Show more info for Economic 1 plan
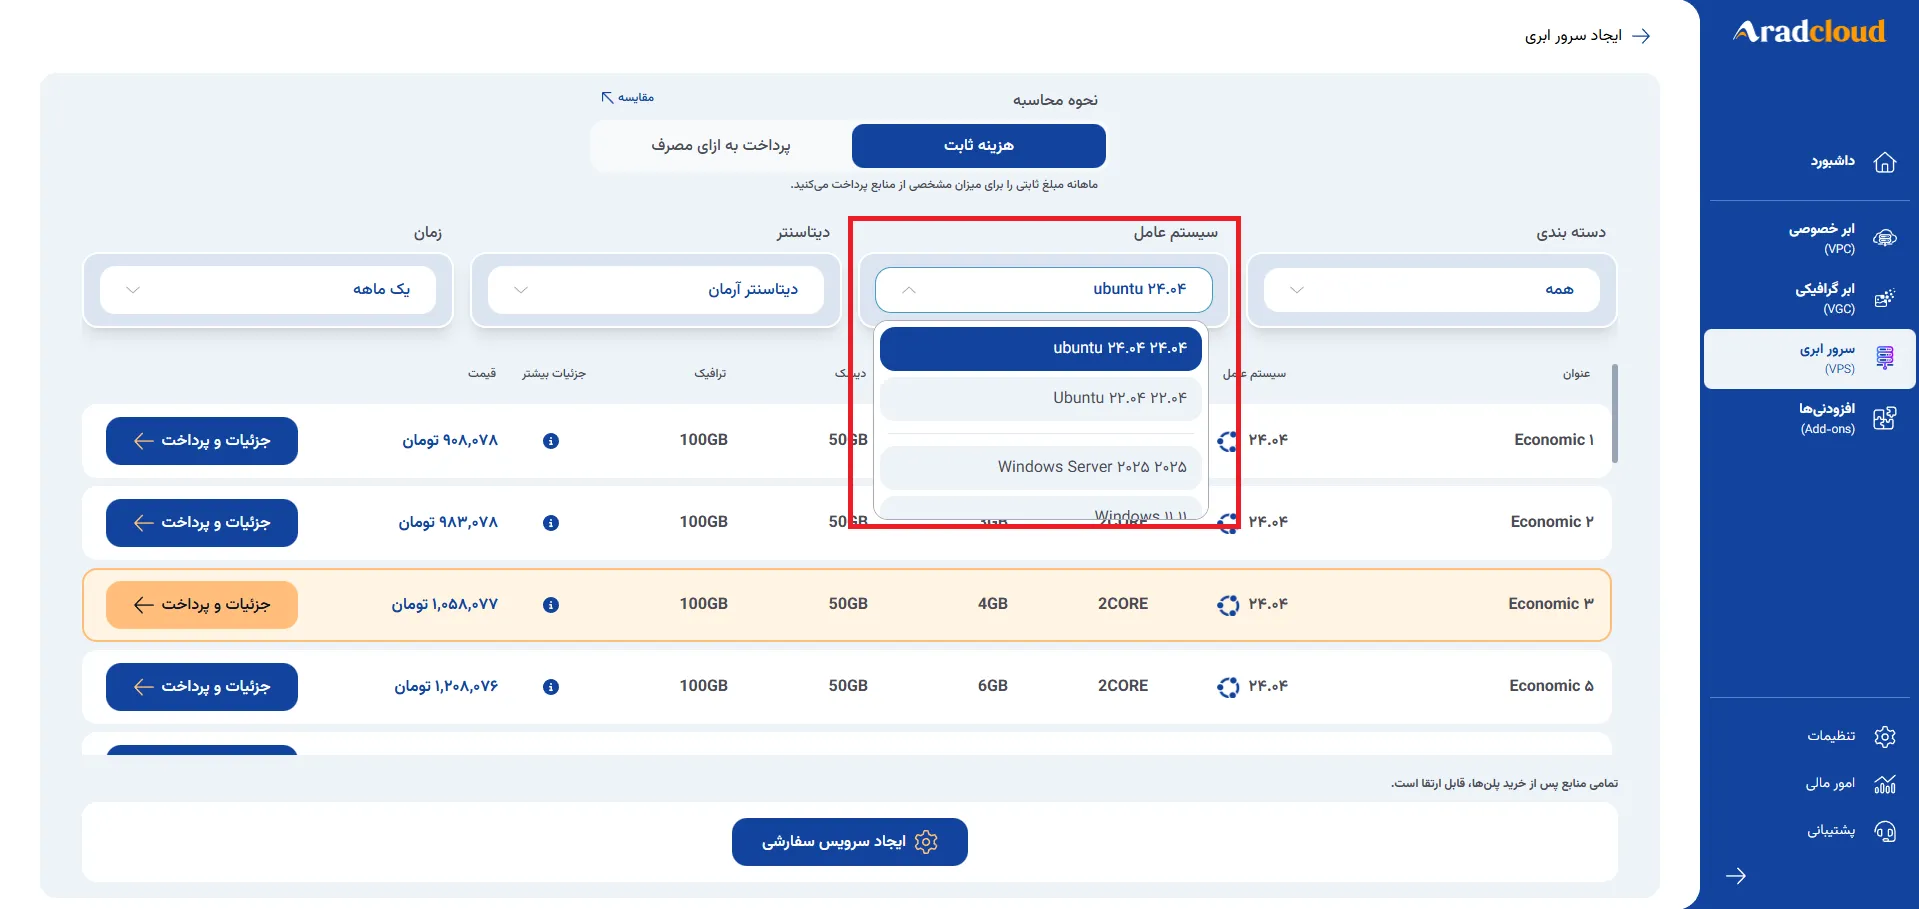The width and height of the screenshot is (1919, 909). tap(551, 441)
